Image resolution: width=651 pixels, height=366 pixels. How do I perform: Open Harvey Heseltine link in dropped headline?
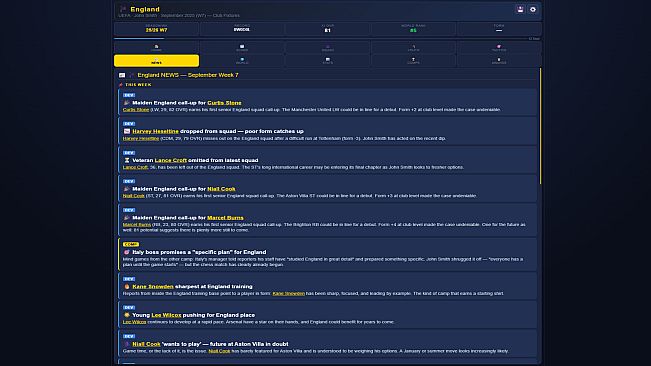click(155, 131)
